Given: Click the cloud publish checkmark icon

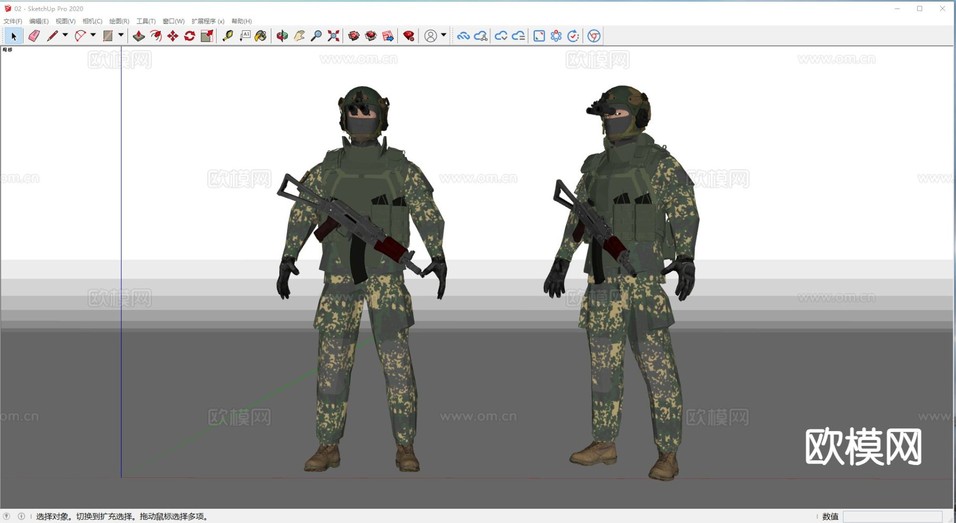Looking at the screenshot, I should 501,36.
